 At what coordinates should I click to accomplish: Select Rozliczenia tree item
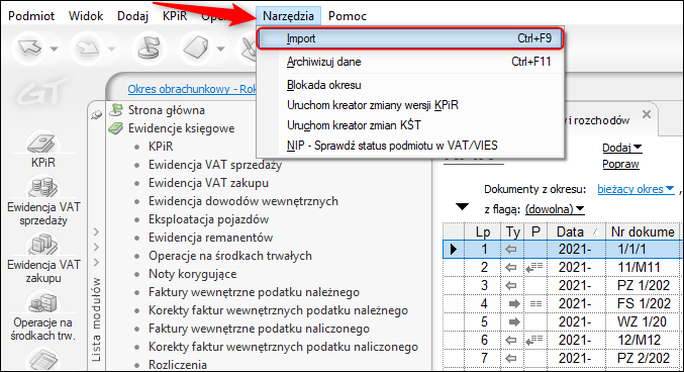(178, 365)
